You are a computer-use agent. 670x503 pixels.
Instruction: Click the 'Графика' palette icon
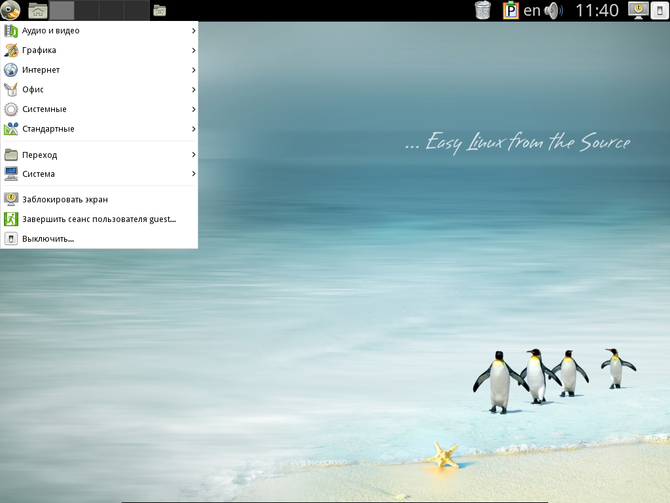point(11,50)
